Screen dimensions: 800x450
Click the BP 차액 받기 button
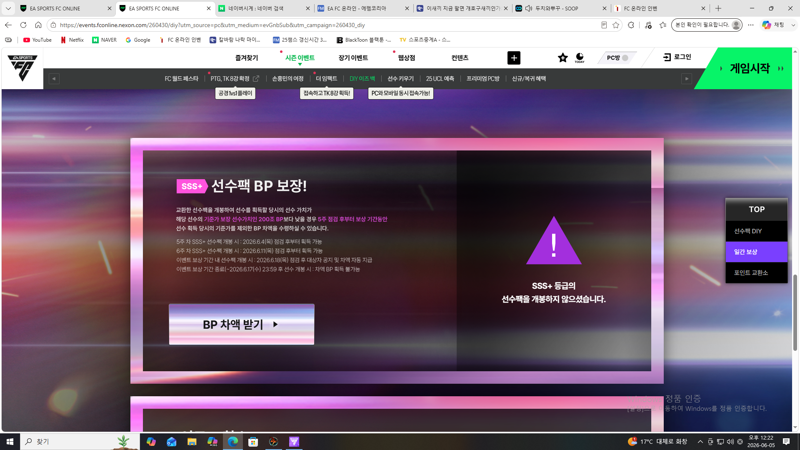click(x=241, y=324)
